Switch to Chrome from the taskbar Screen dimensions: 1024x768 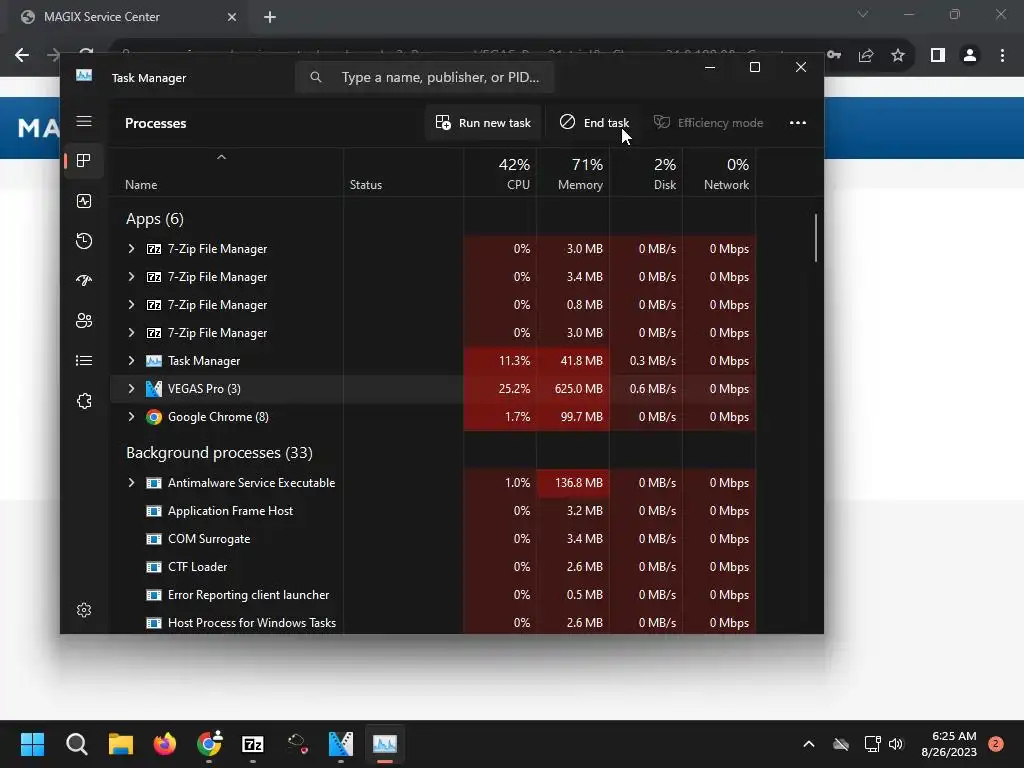pos(209,744)
